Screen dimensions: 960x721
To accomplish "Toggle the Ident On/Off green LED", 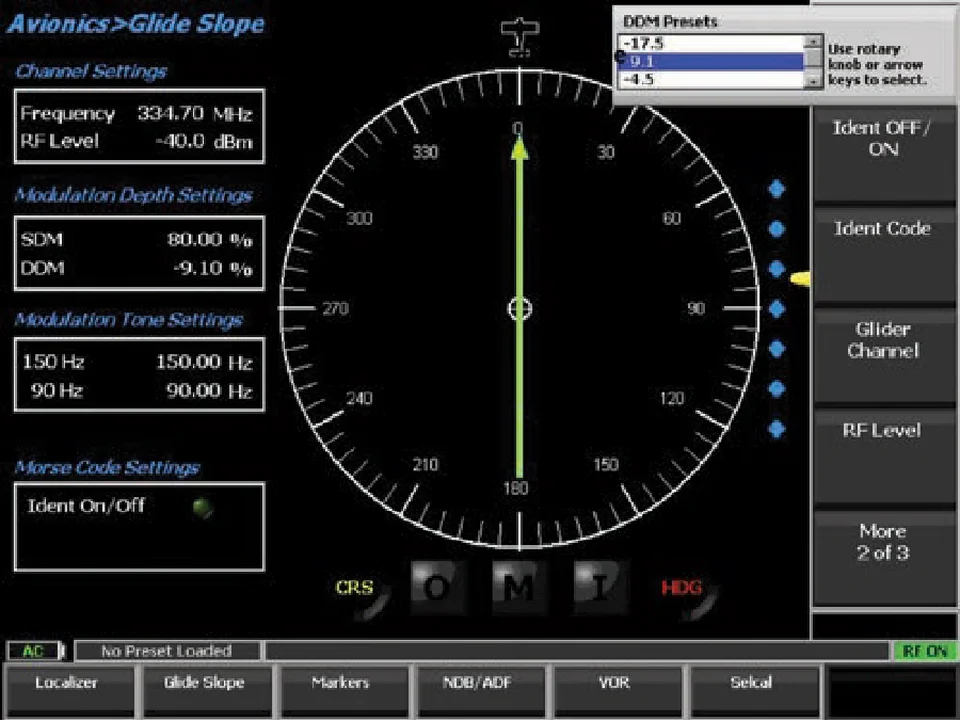I will coord(203,507).
